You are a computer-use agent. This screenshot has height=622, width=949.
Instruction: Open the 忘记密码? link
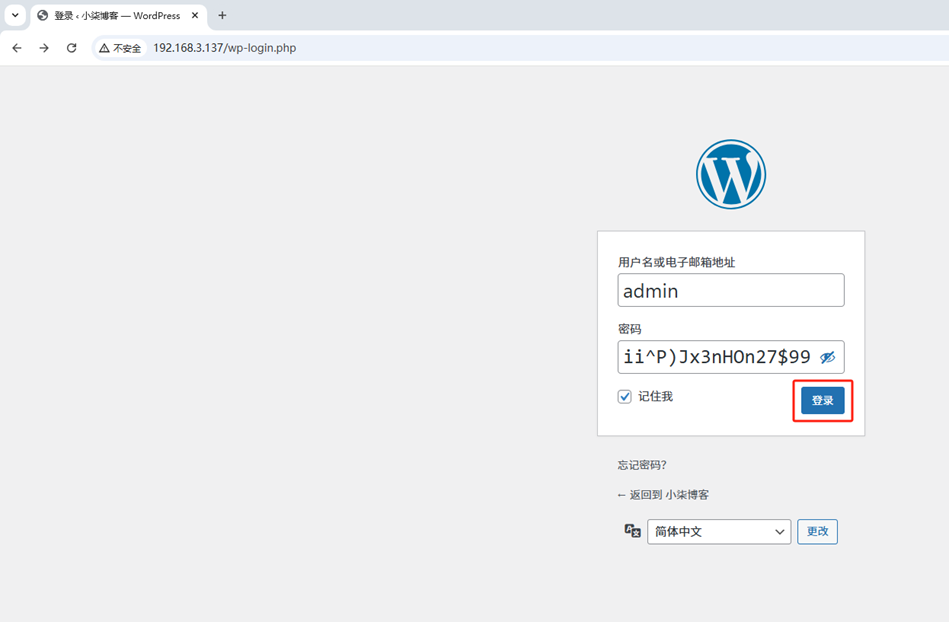(642, 465)
